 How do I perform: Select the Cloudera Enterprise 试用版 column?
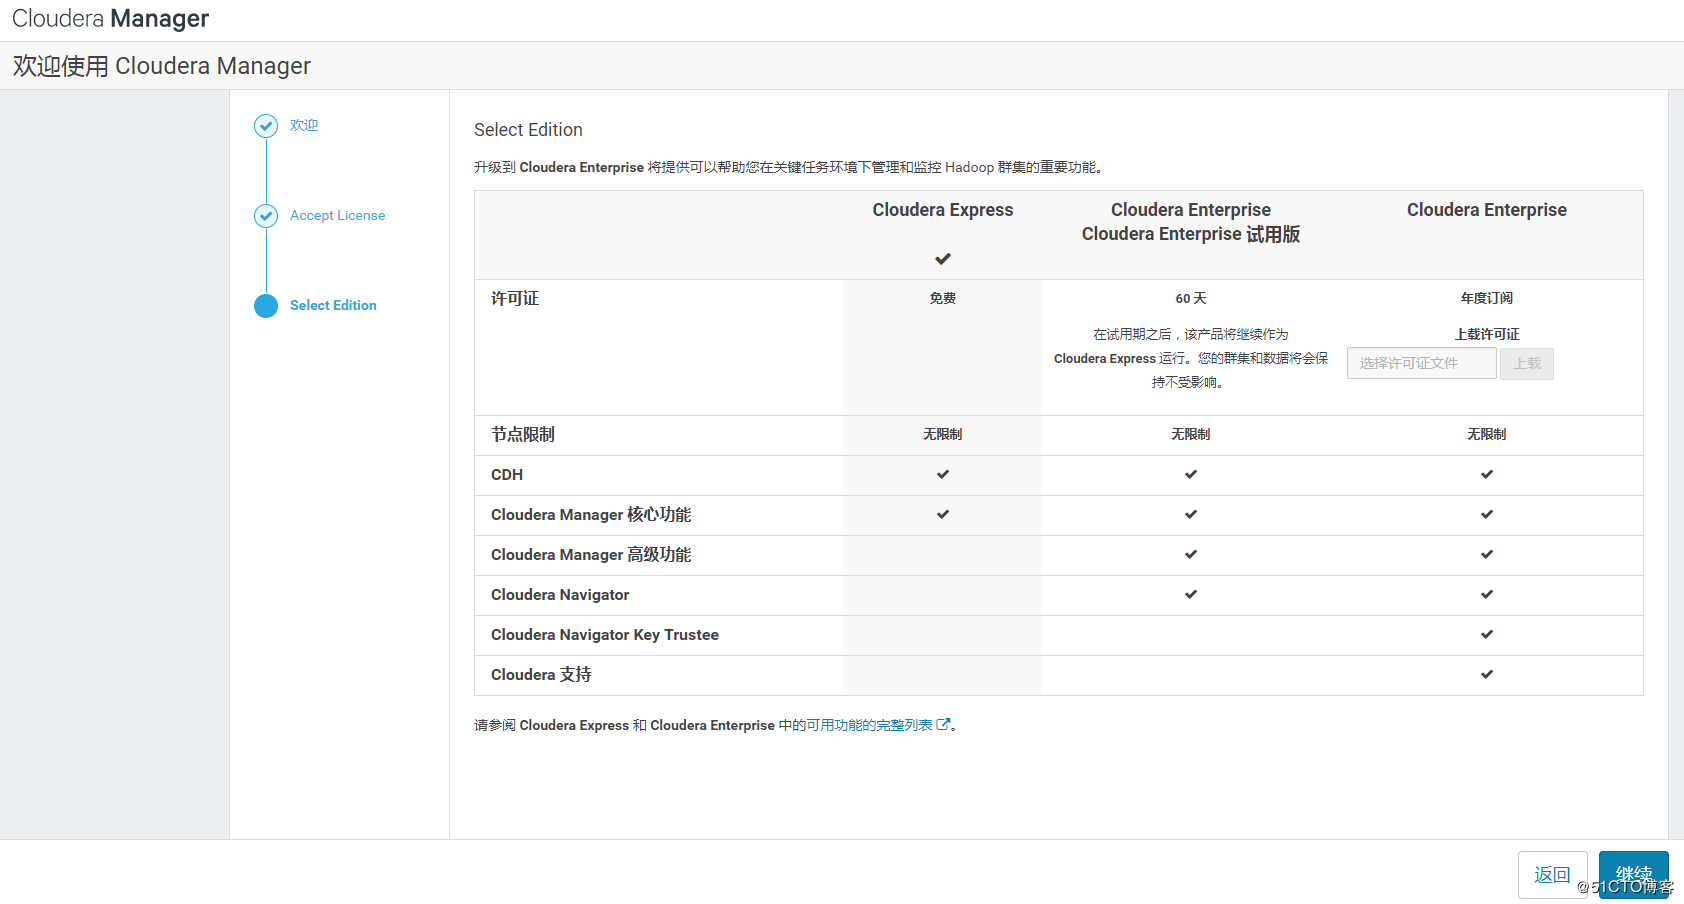(x=1191, y=234)
